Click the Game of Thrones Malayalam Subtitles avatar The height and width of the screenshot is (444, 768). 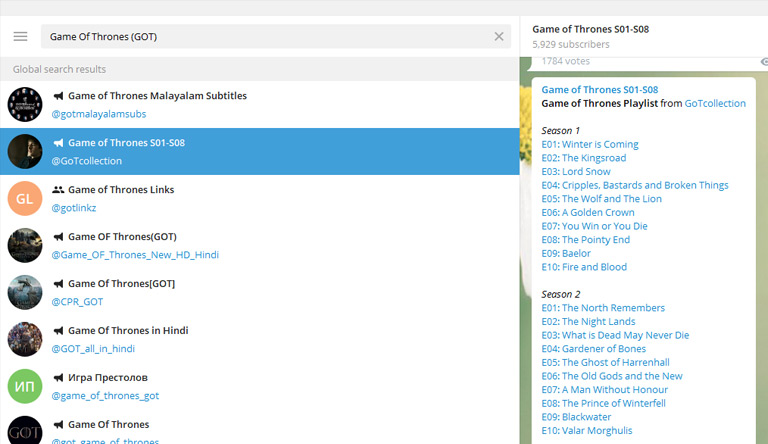(x=25, y=104)
